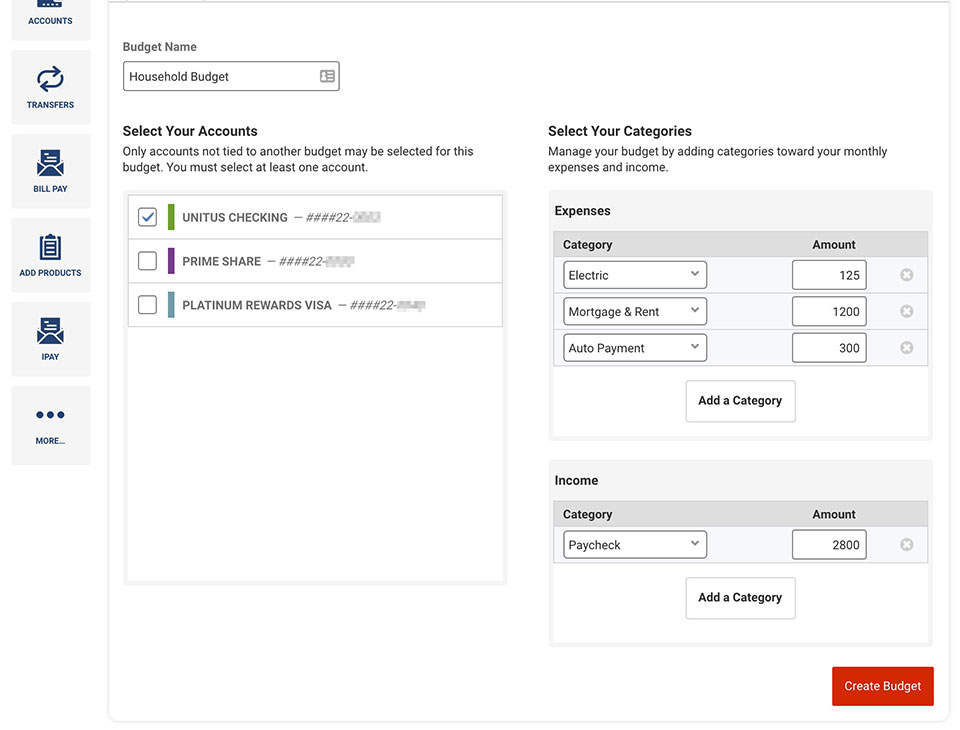Click the green Unitus Checking color bar

point(171,217)
